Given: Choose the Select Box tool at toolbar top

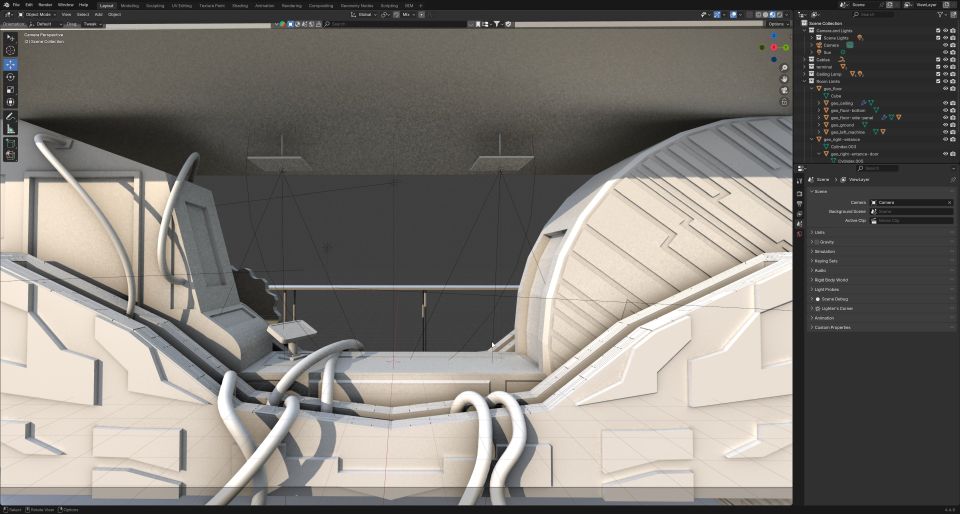Looking at the screenshot, I should pyautogui.click(x=10, y=37).
